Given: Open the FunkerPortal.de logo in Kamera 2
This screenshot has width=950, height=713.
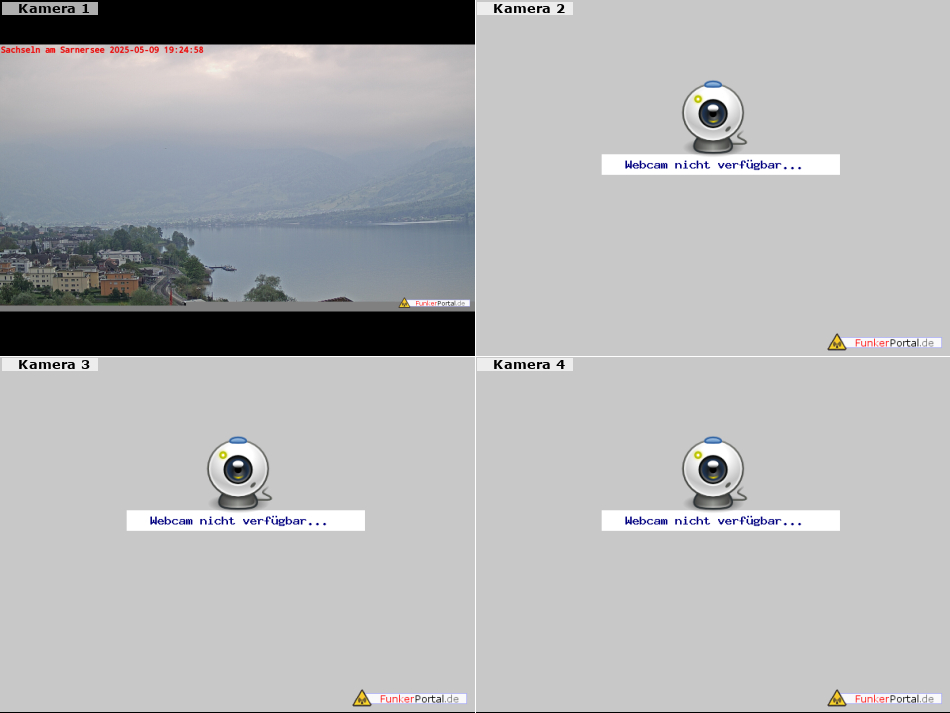Looking at the screenshot, I should pos(885,342).
